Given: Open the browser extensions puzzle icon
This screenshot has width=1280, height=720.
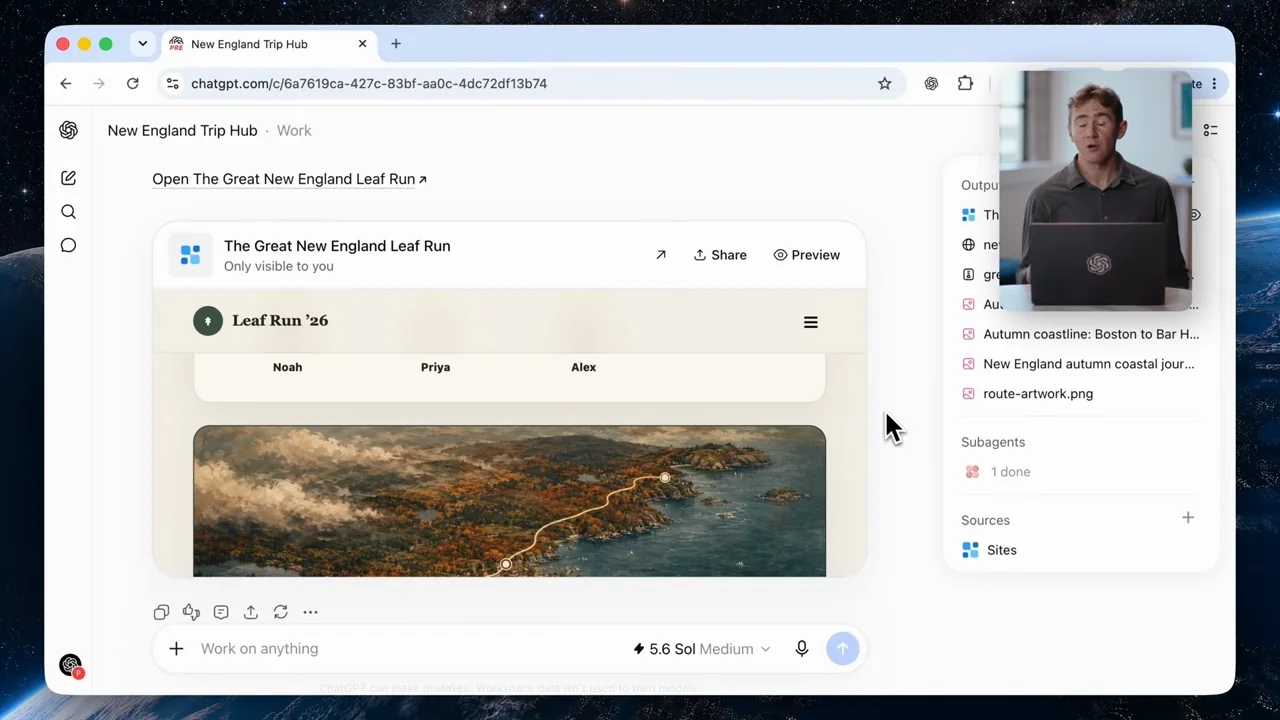Looking at the screenshot, I should pos(965,84).
